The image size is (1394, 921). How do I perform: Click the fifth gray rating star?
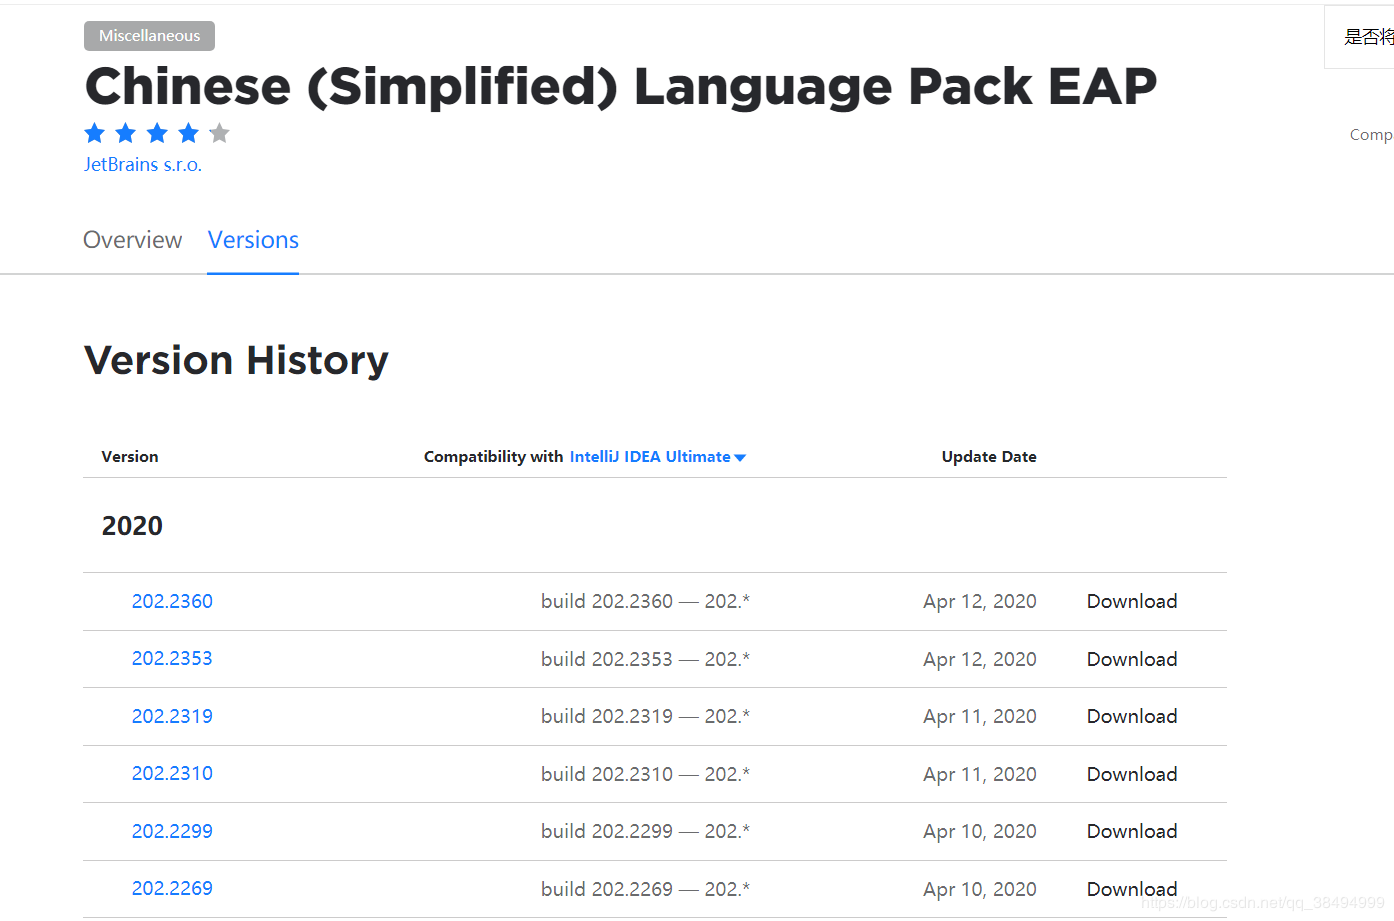coord(220,133)
